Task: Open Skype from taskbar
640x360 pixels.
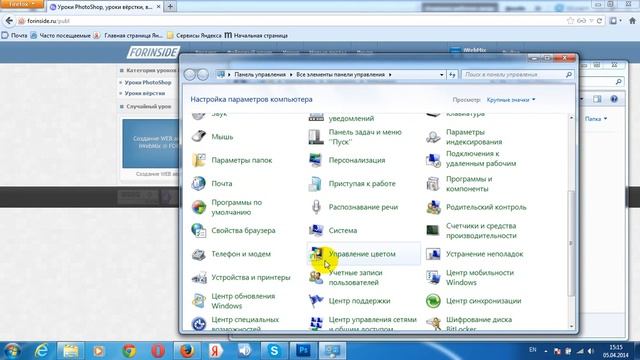Action: pos(274,351)
